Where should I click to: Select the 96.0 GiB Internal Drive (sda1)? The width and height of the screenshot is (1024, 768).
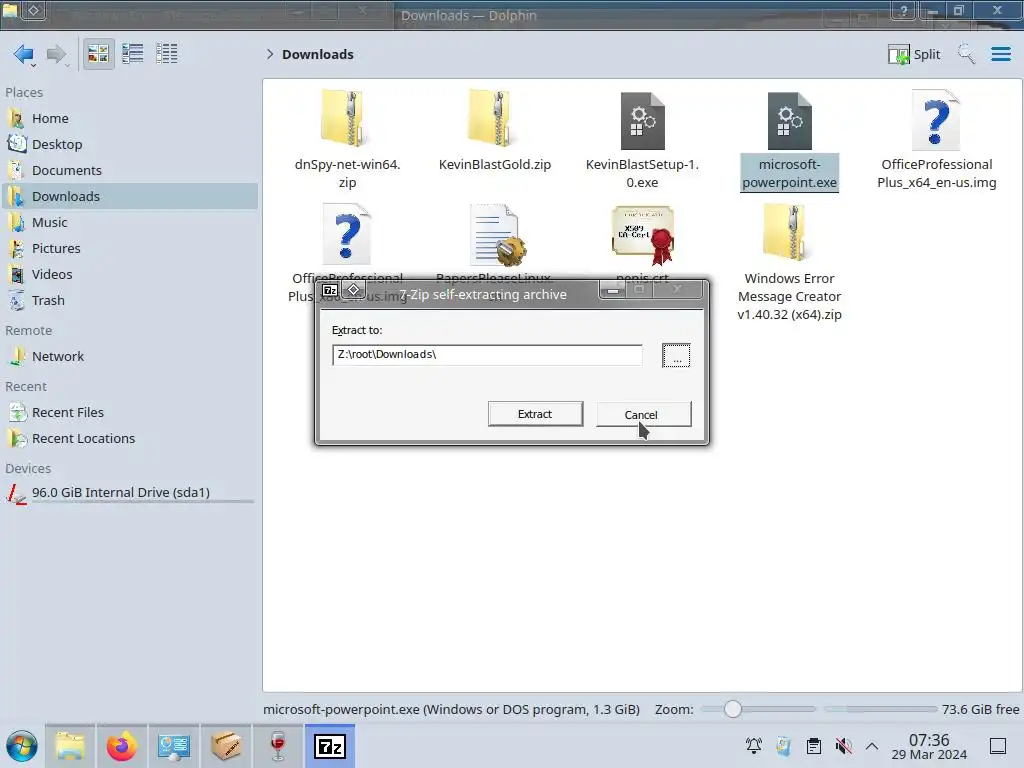129,493
